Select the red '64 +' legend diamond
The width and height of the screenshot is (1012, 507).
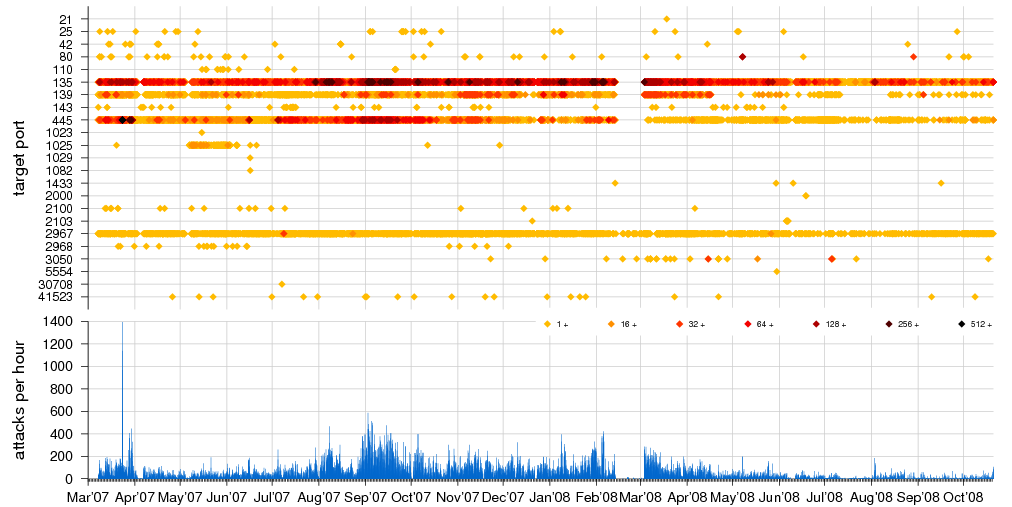747,324
